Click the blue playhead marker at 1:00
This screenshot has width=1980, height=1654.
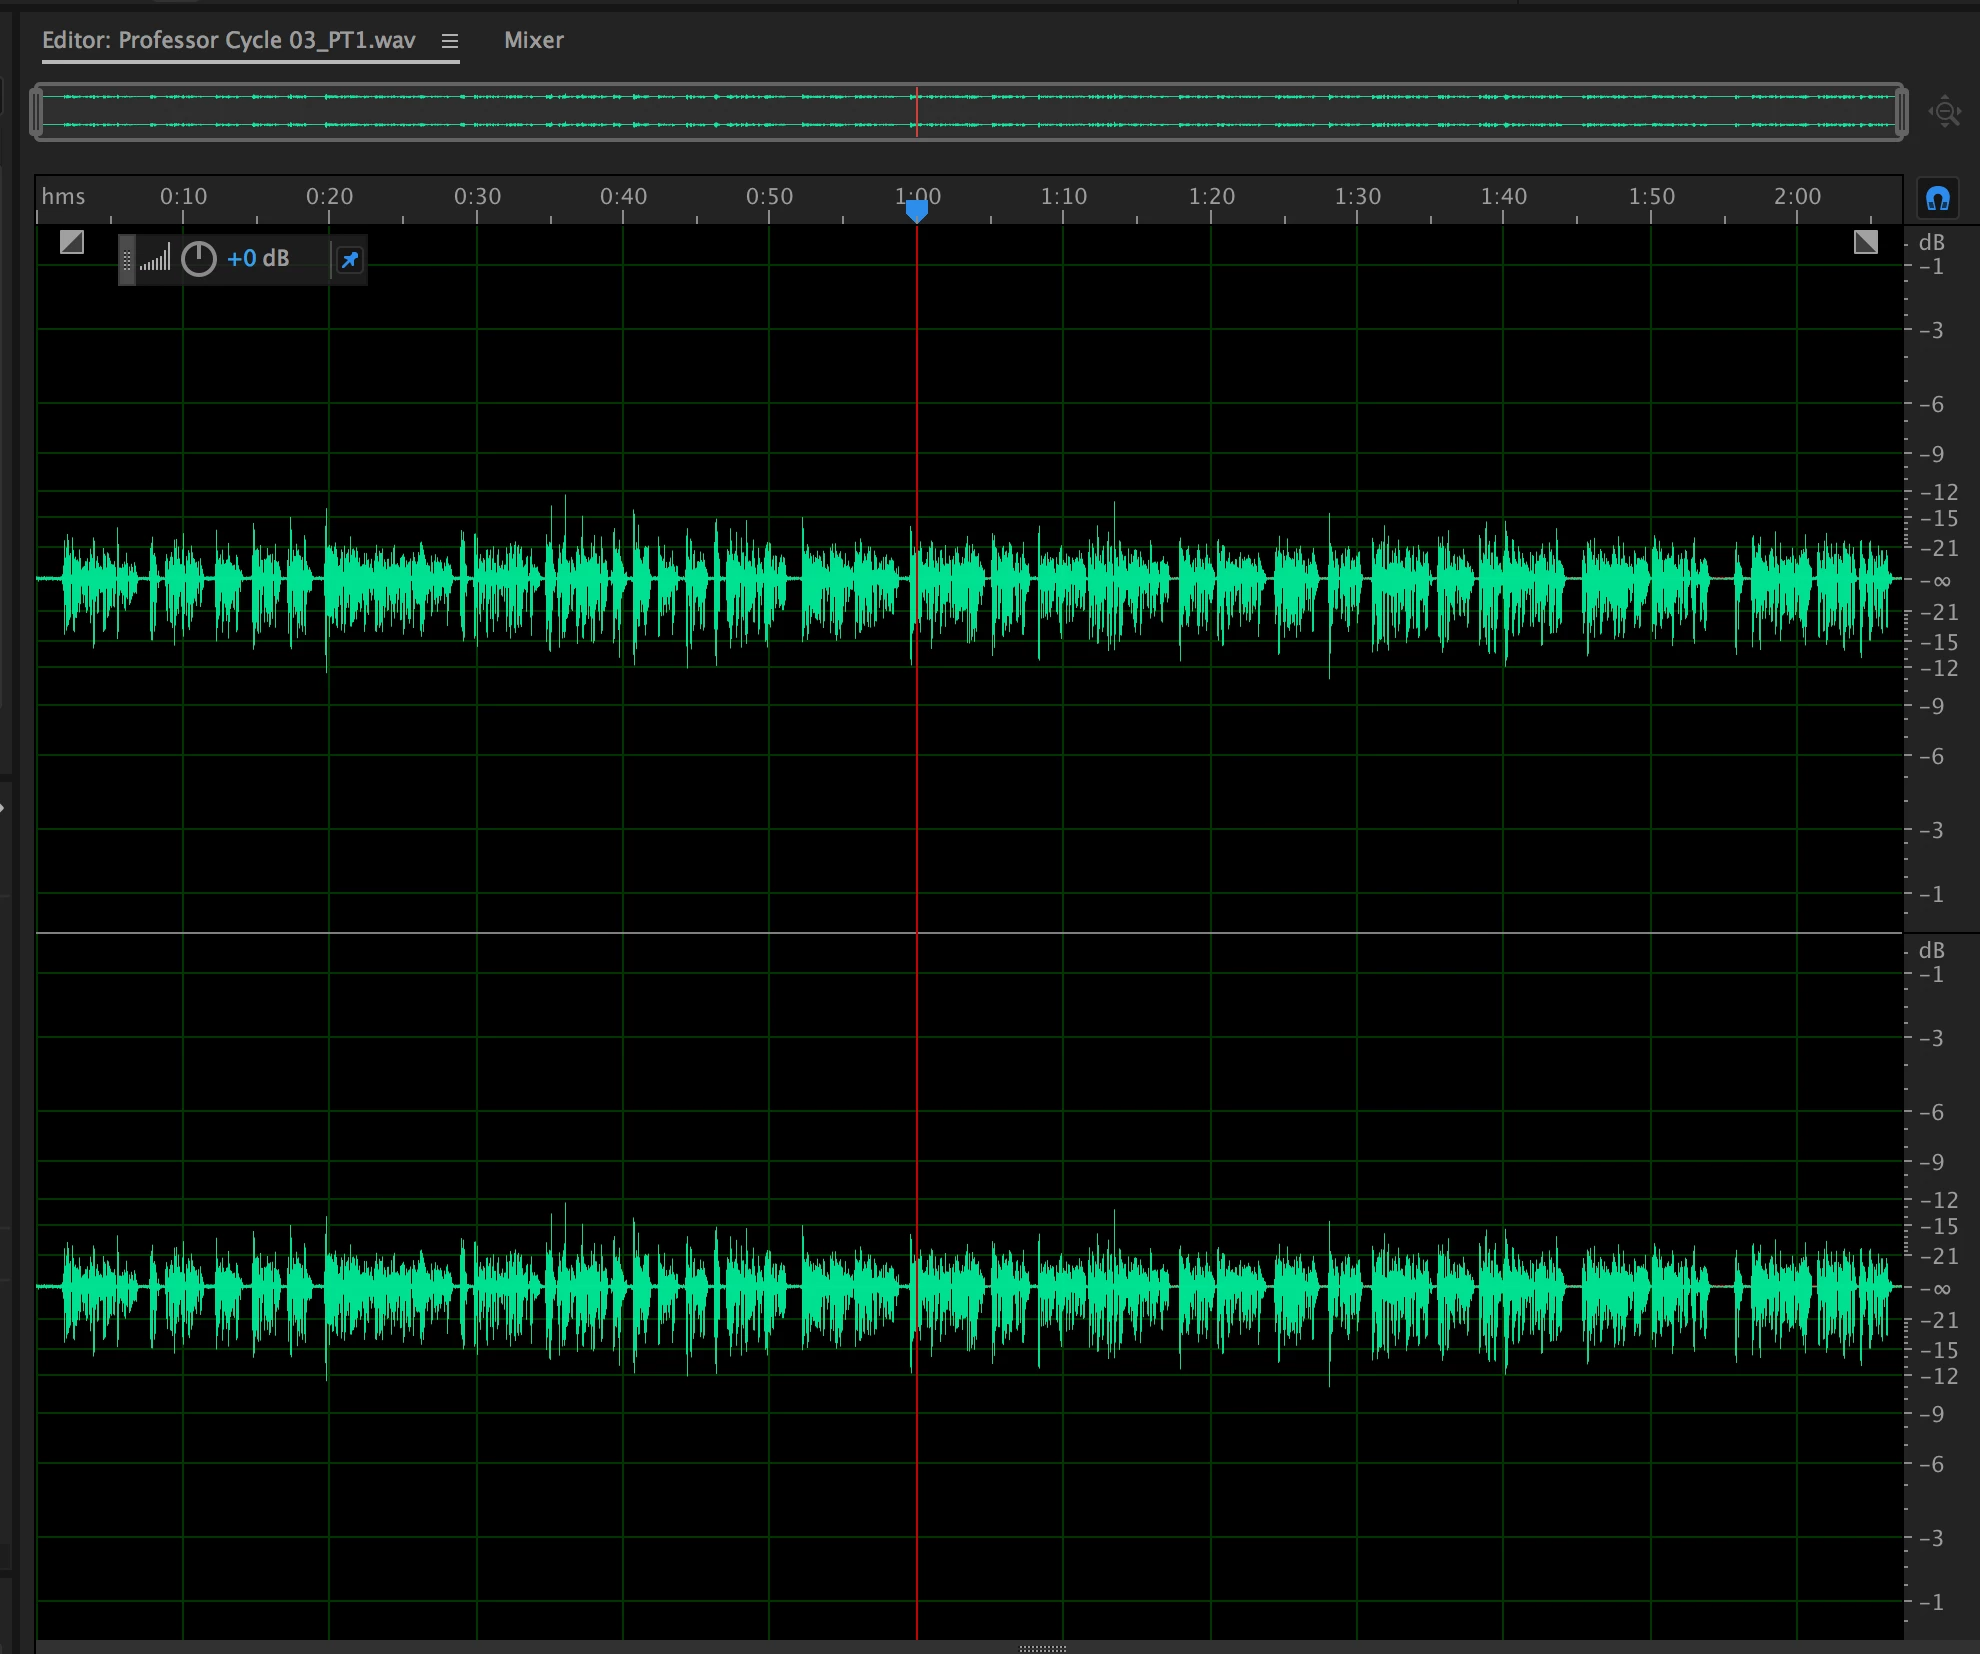(916, 210)
